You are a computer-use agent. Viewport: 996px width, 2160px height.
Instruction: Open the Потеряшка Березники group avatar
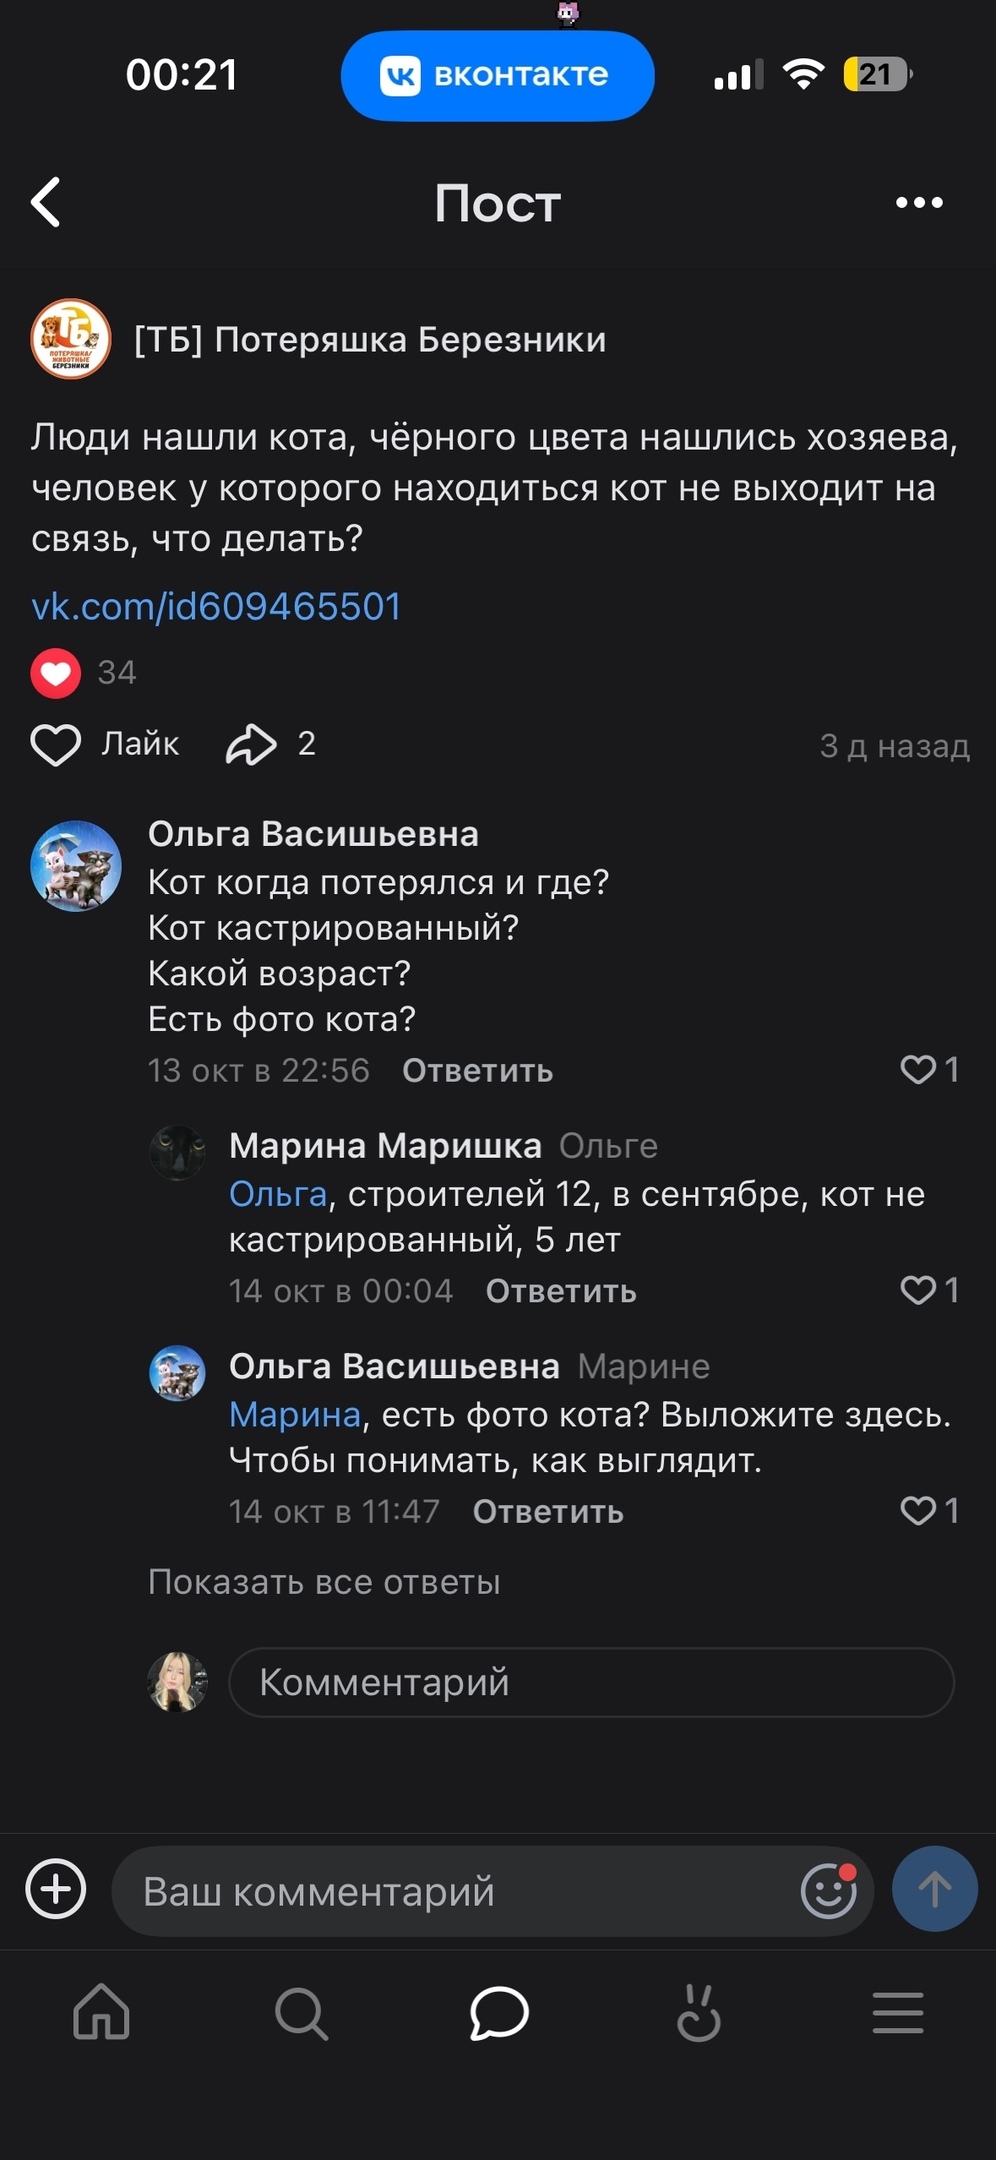tap(70, 339)
